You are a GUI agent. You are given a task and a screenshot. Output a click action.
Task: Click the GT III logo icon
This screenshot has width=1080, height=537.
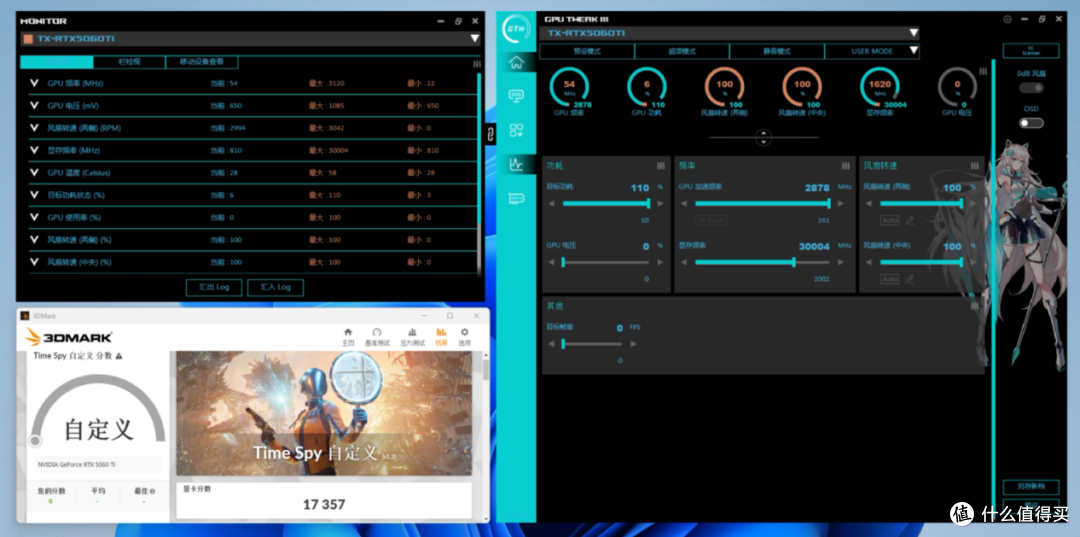(517, 30)
